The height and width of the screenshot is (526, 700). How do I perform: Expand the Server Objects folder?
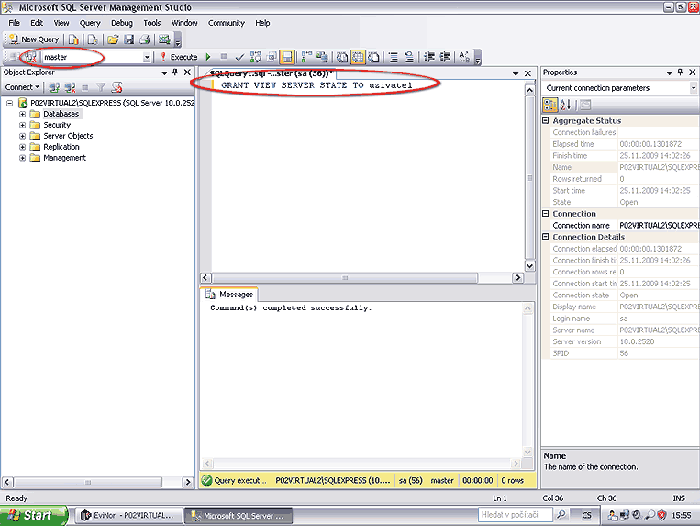22,136
